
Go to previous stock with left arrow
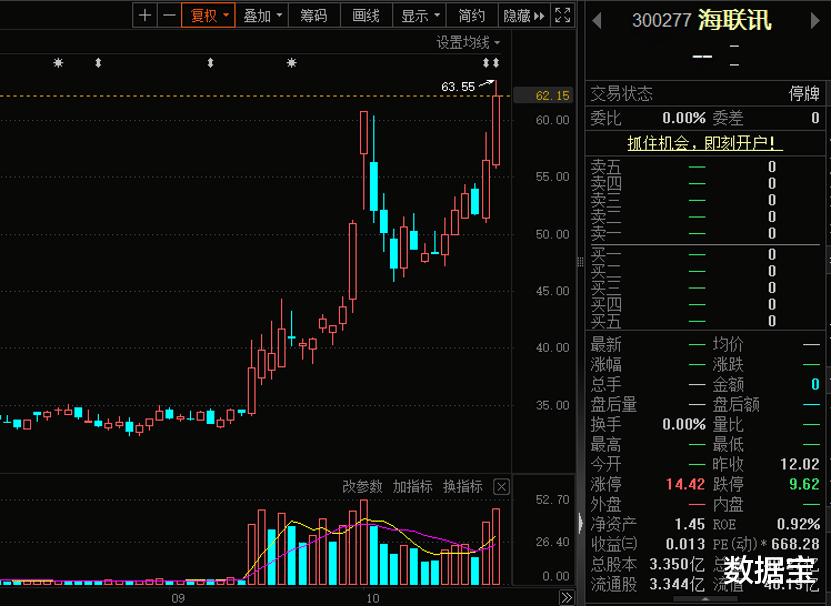coord(597,21)
